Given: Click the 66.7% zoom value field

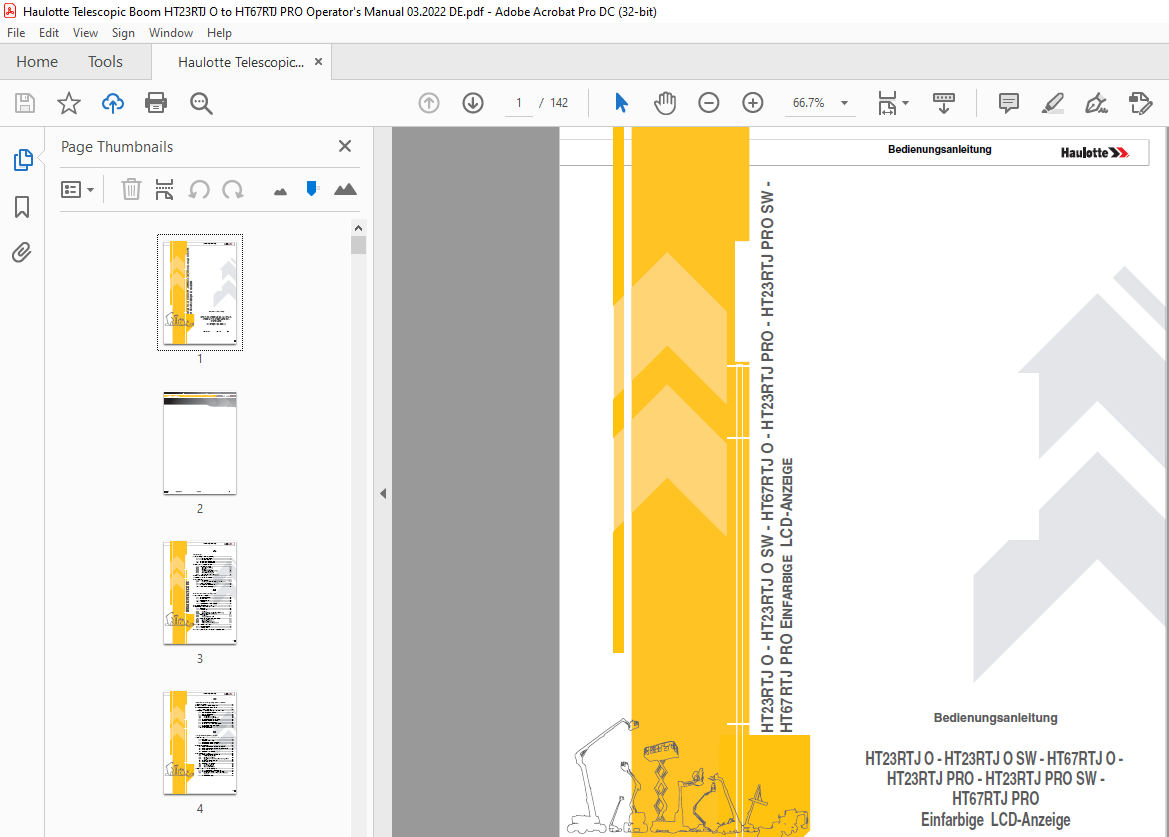Looking at the screenshot, I should tap(810, 103).
